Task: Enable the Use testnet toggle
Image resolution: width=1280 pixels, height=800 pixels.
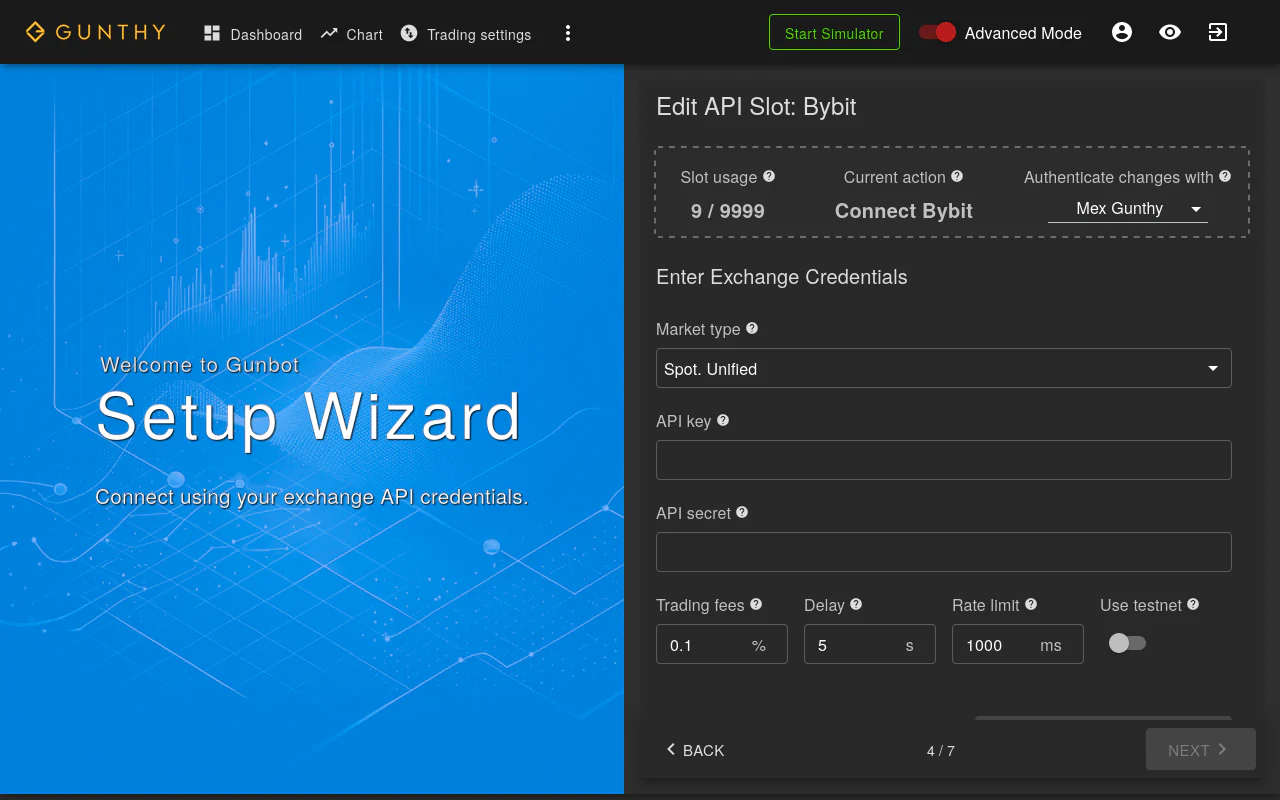Action: tap(1127, 643)
